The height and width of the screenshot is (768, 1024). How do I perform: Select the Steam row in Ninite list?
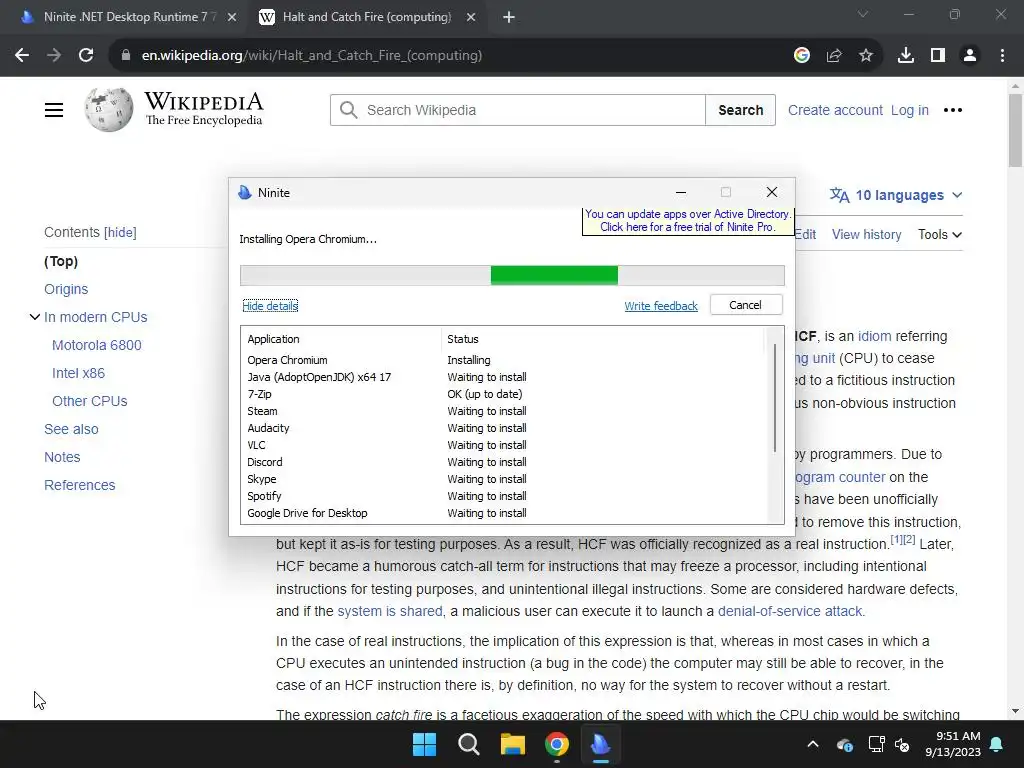(x=502, y=411)
